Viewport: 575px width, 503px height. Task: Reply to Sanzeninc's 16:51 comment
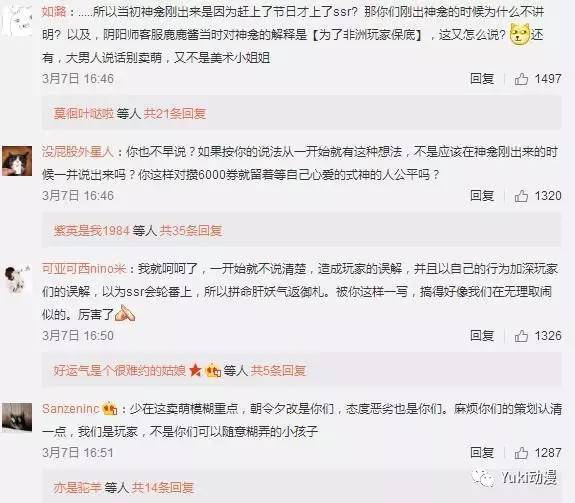tap(482, 453)
